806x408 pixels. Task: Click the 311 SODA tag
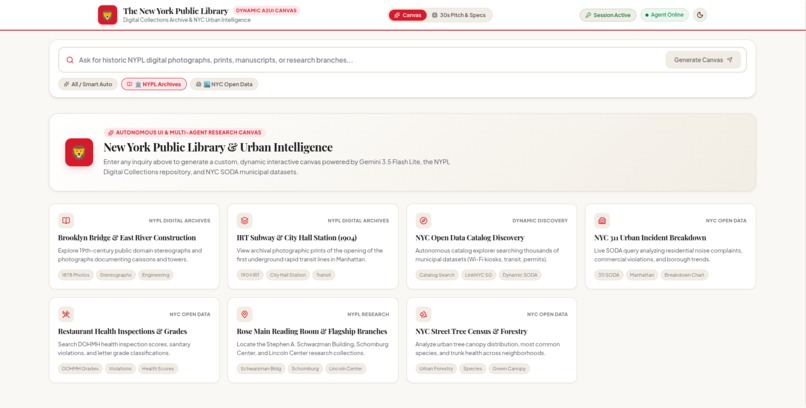tap(609, 275)
